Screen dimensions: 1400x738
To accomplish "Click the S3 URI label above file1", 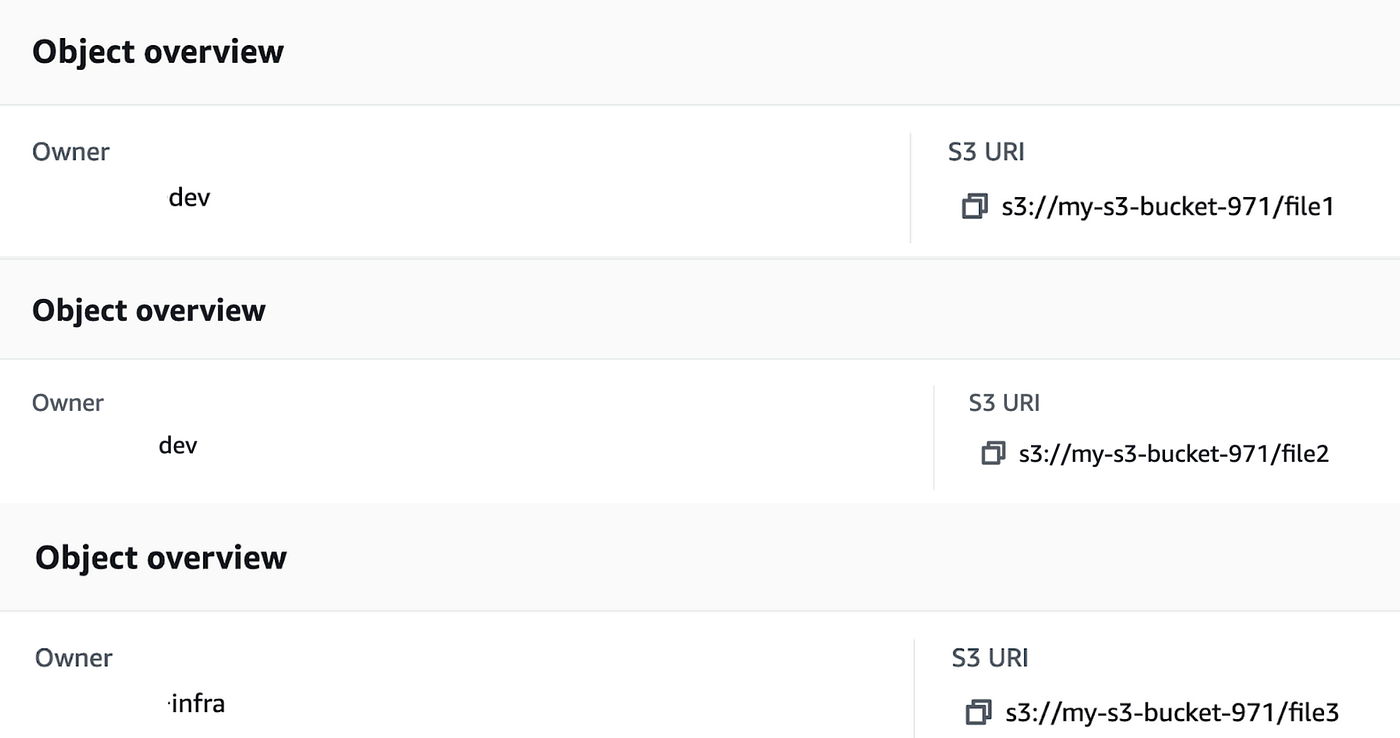I will pos(986,152).
